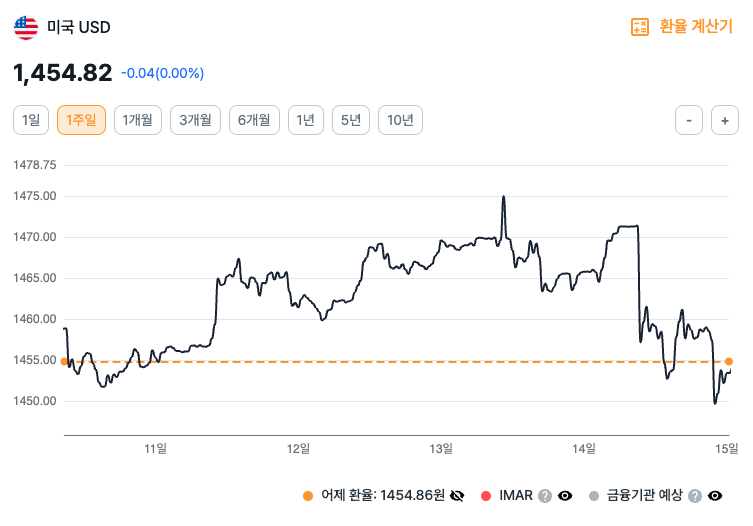Viewport: 753px width, 526px height.
Task: Click the help icon beside 금융기관 예상
Action: pos(695,495)
